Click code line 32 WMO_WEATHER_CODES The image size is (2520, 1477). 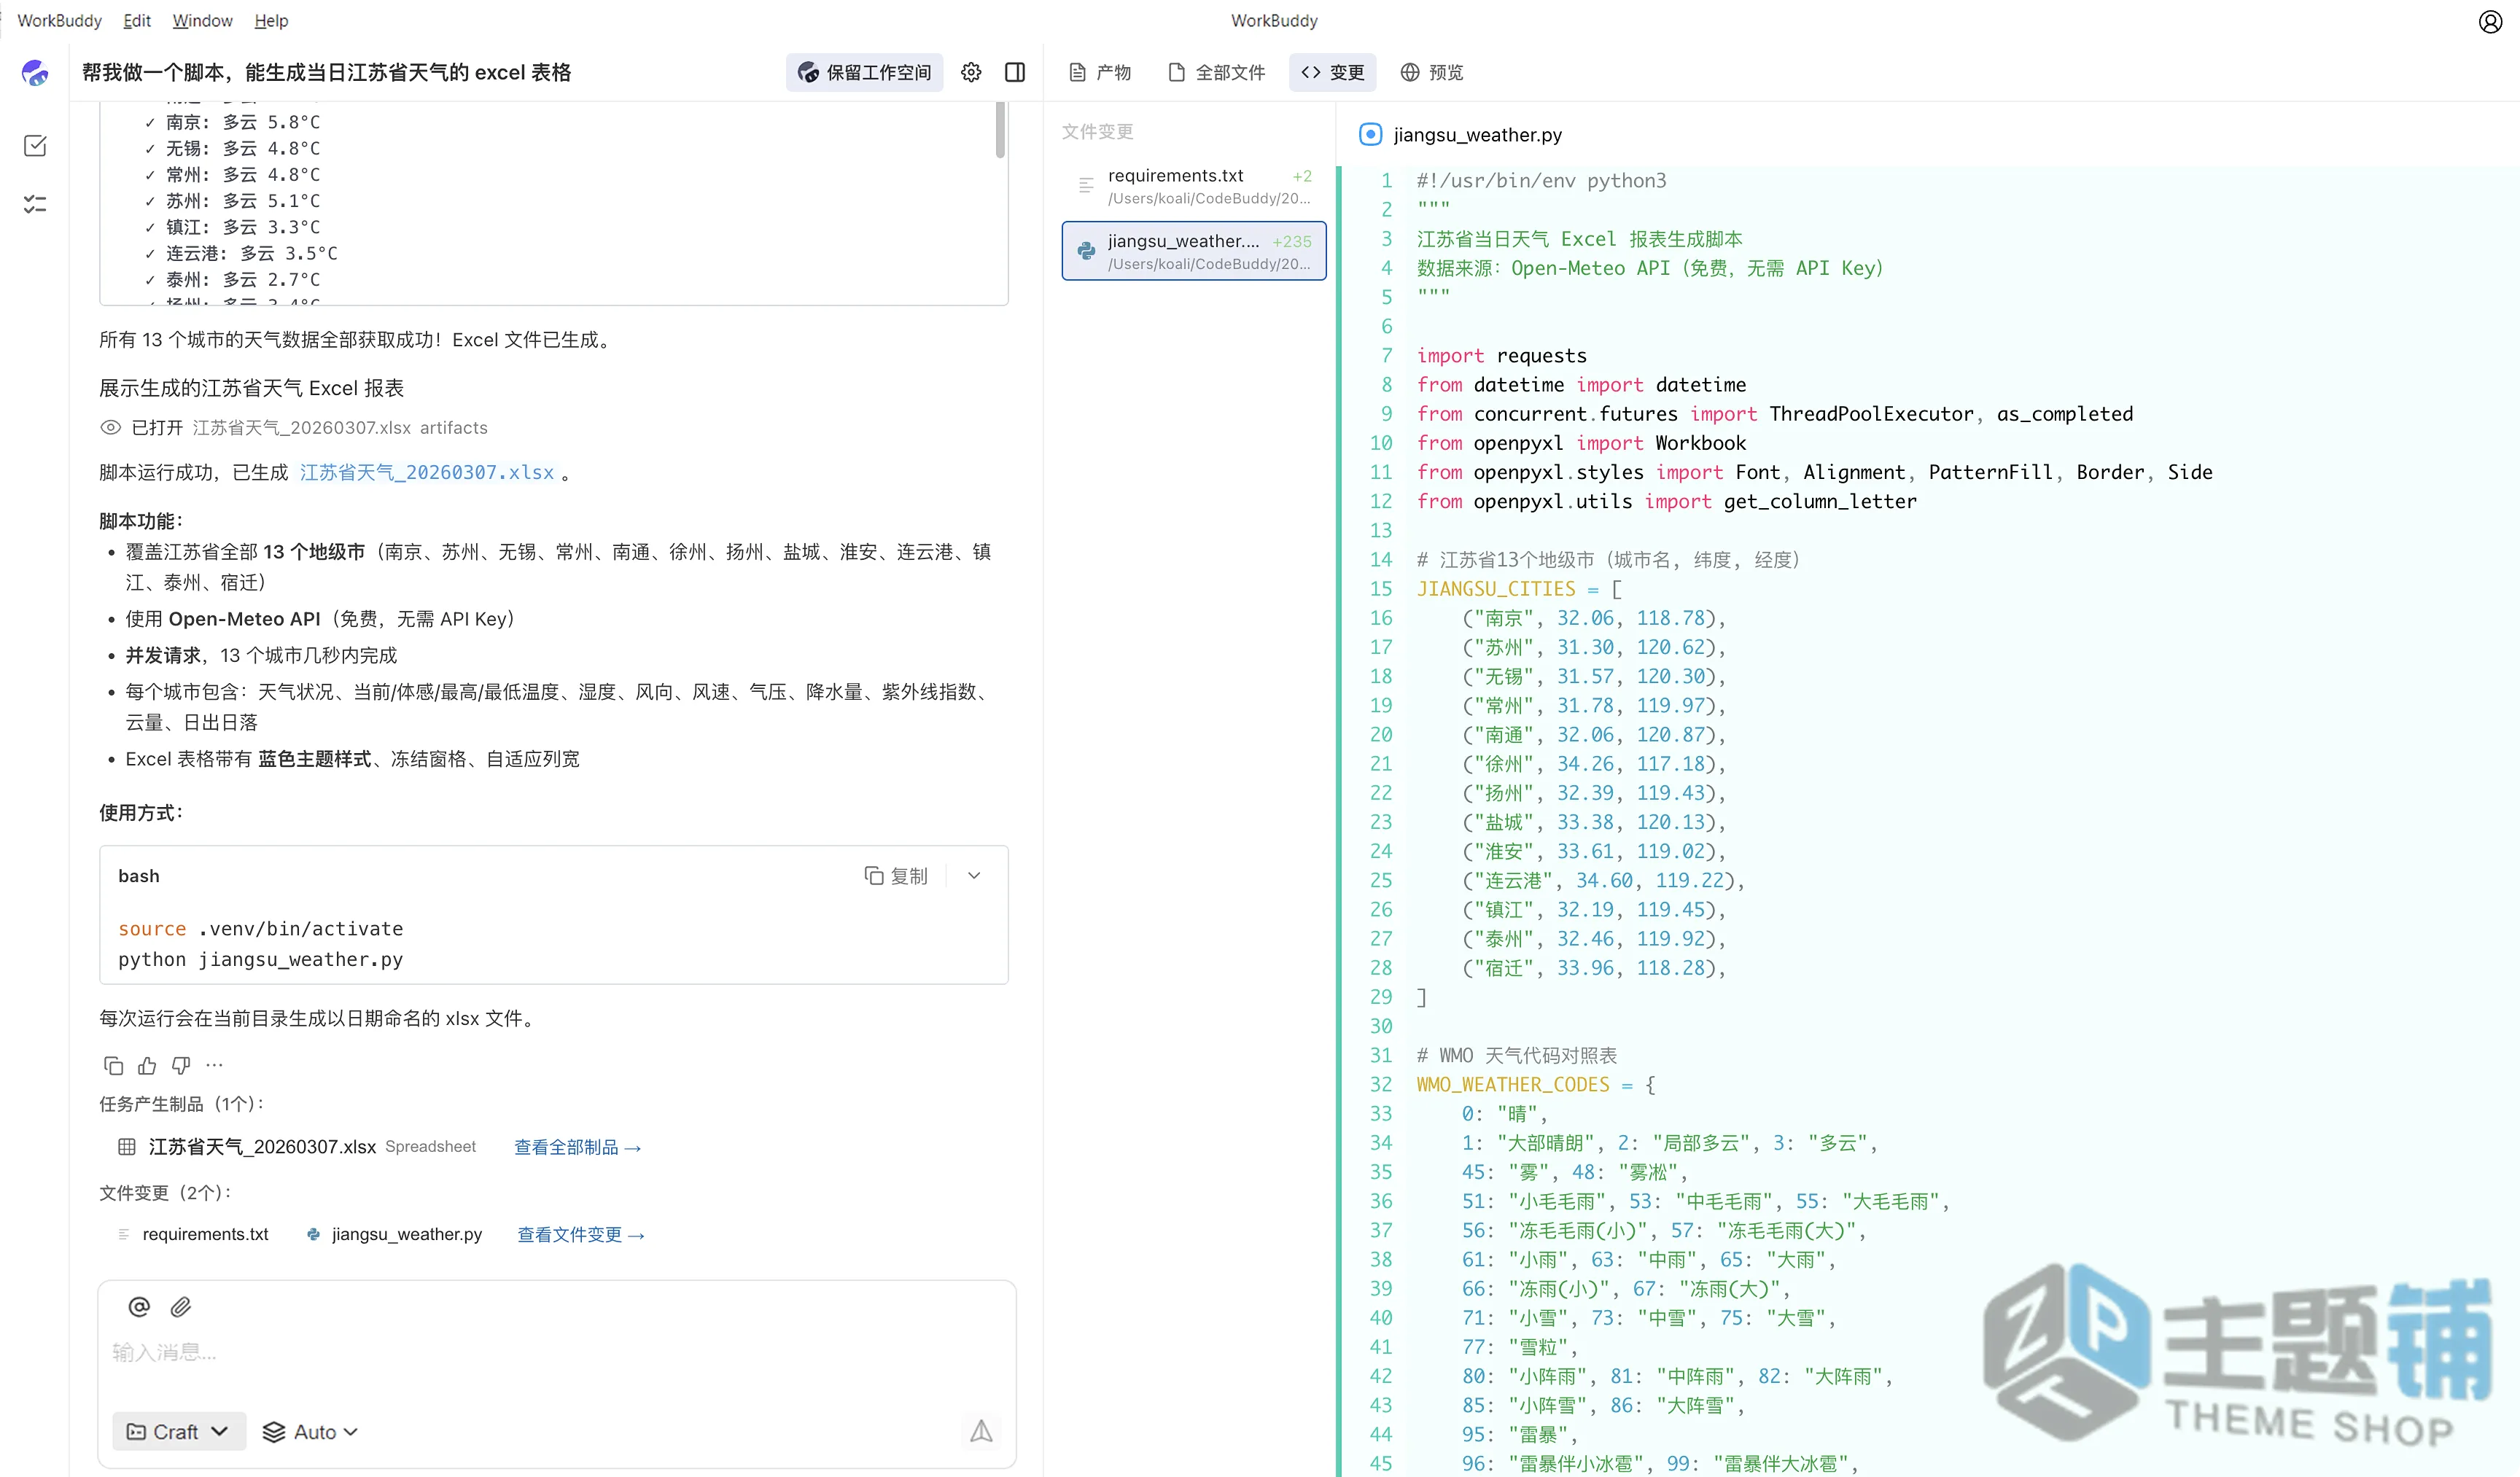[x=1536, y=1085]
